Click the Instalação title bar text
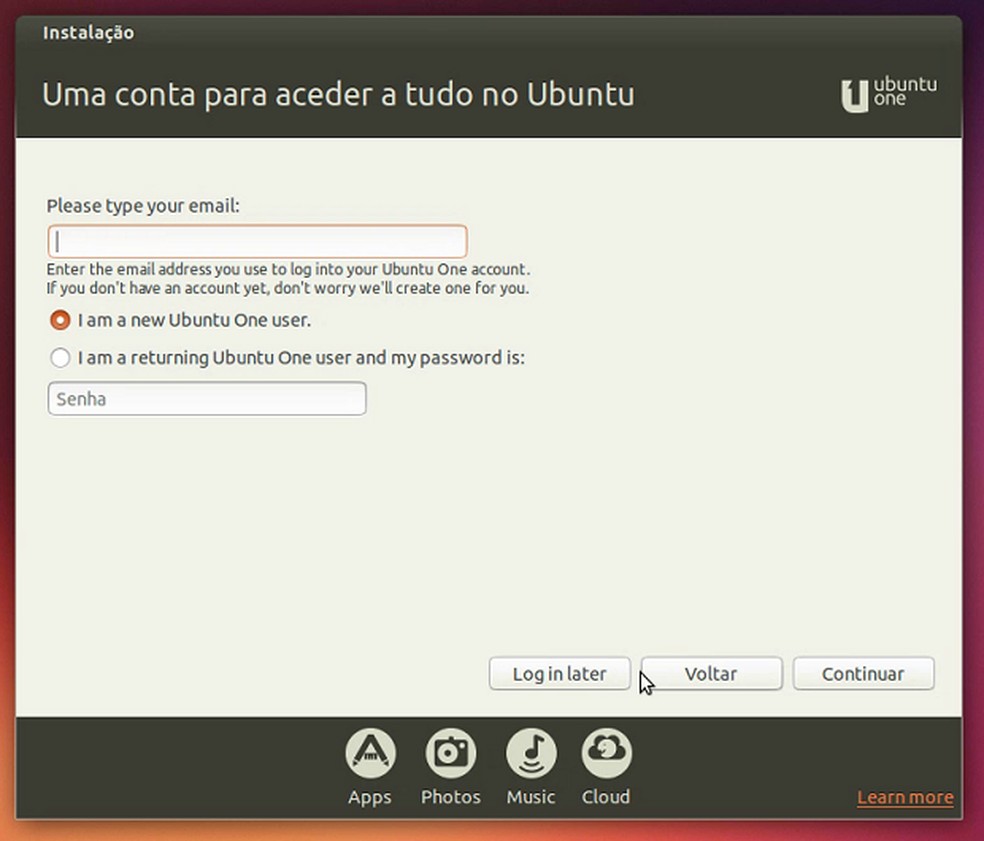Screen dimensions: 984x841 click(87, 32)
